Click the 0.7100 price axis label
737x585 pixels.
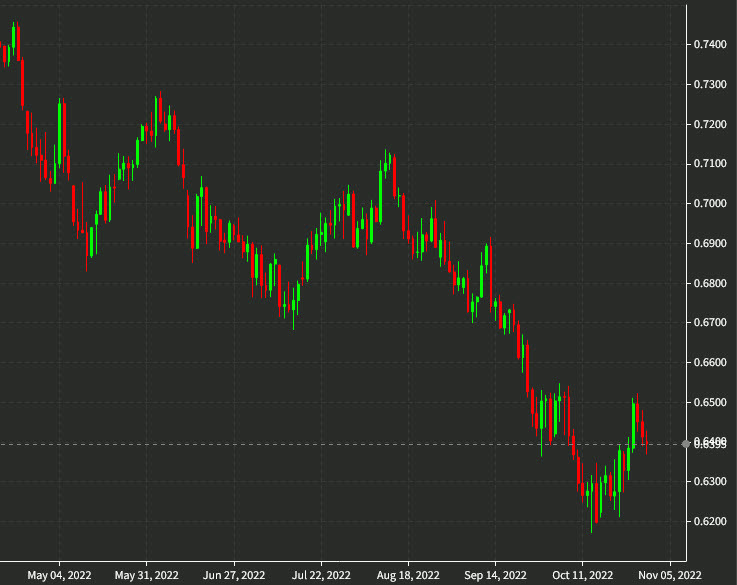710,164
